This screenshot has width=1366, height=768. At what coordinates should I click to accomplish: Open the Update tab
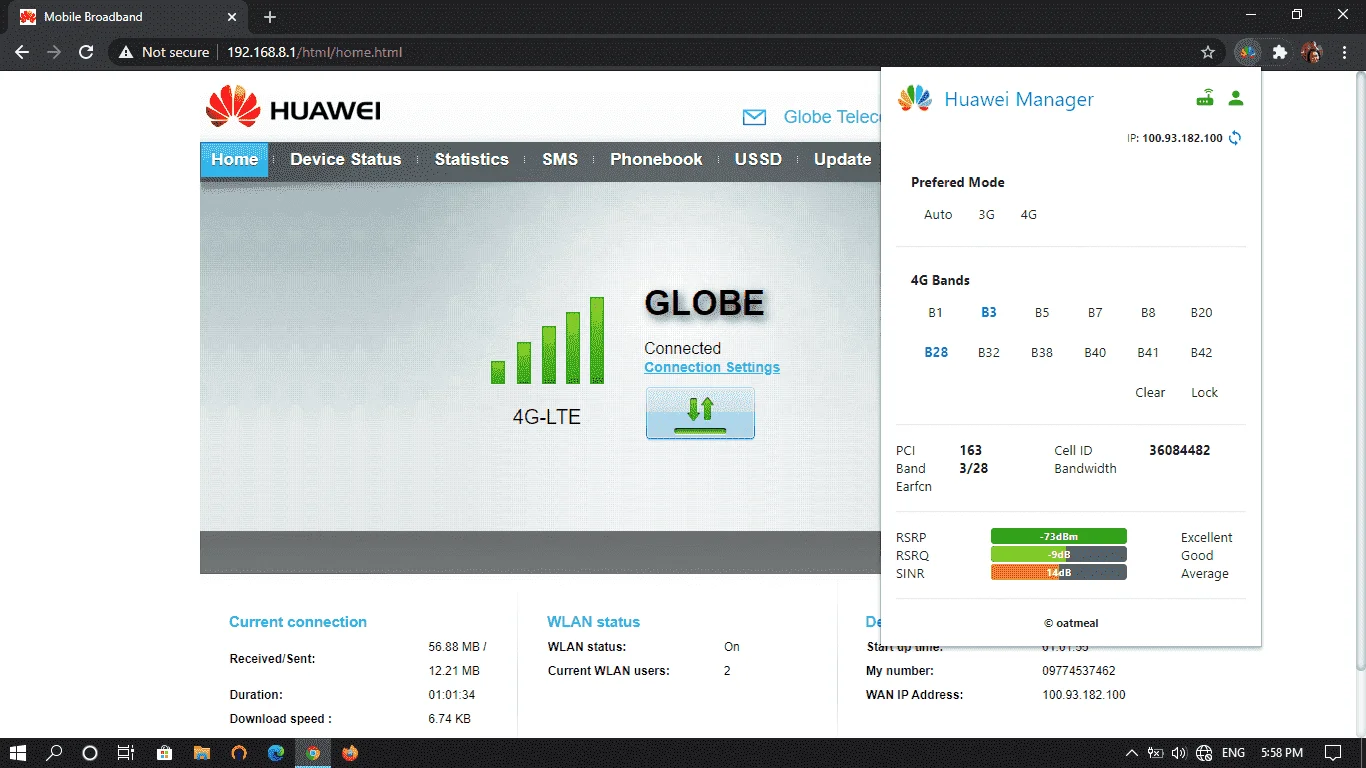(842, 159)
